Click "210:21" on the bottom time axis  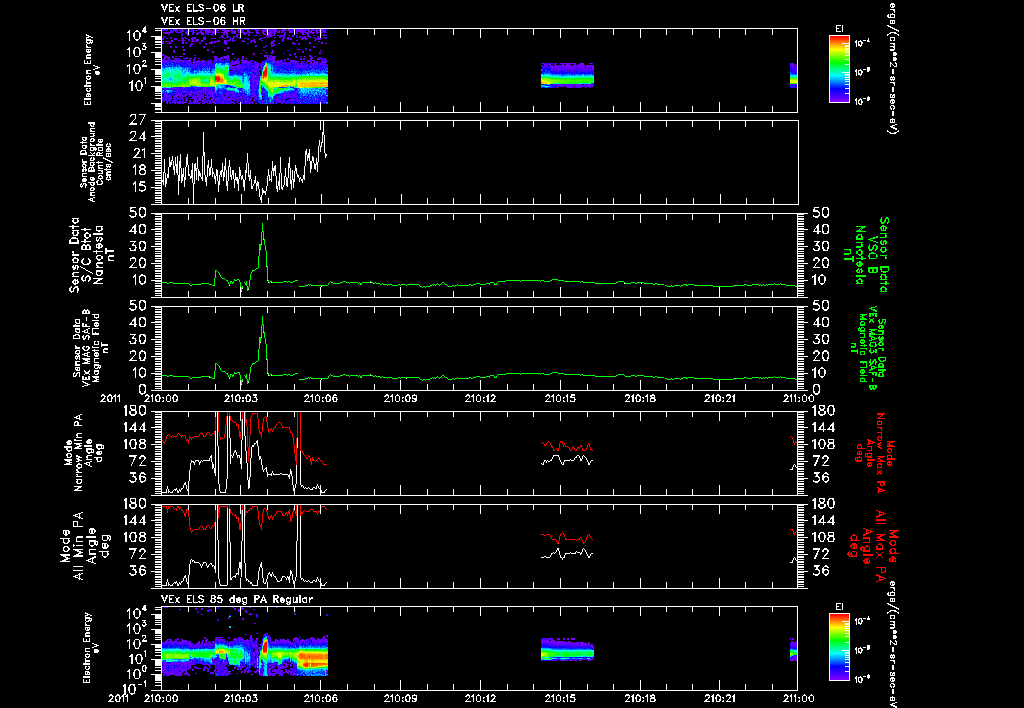click(x=720, y=698)
